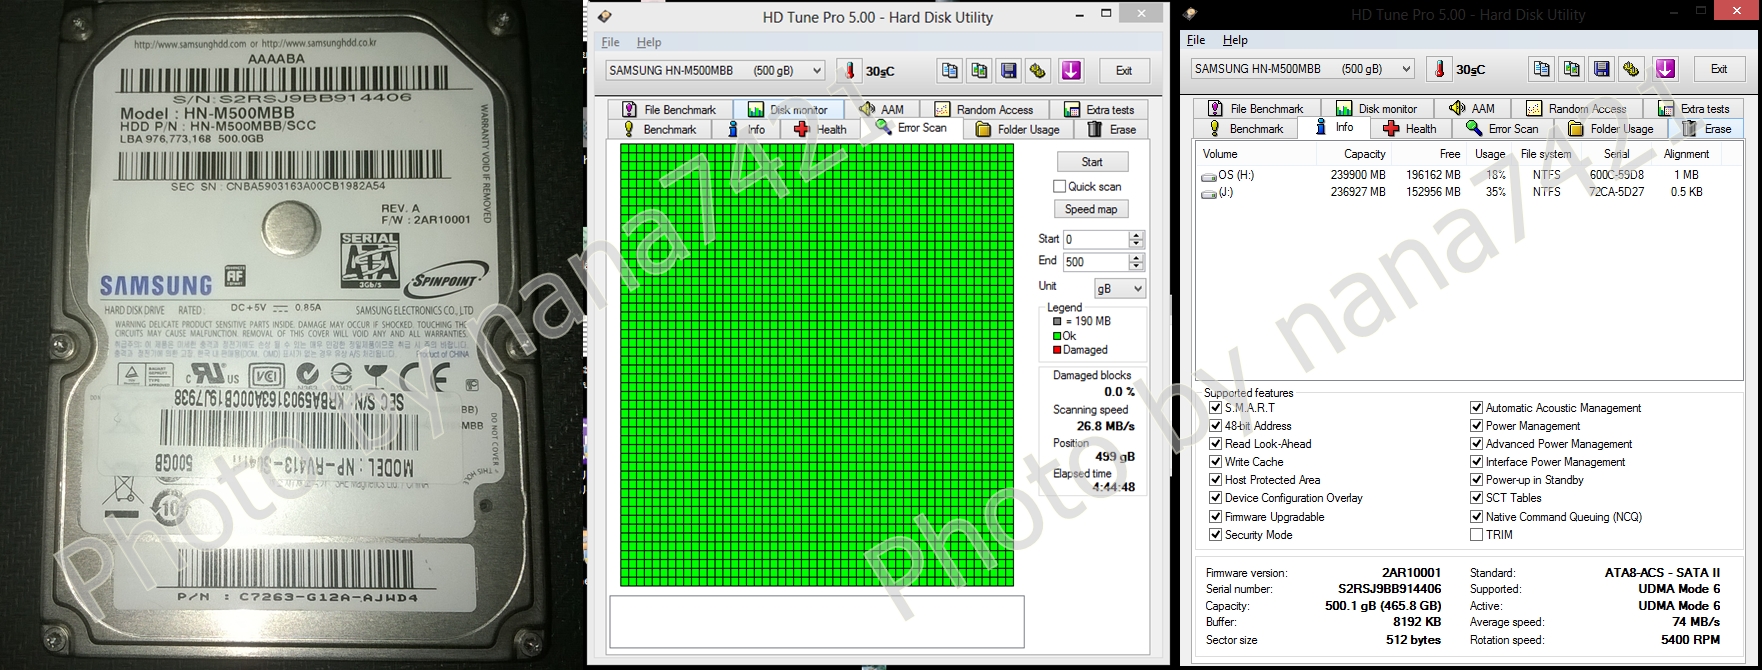
Task: Sort by Alignment column header
Action: [x=1686, y=154]
